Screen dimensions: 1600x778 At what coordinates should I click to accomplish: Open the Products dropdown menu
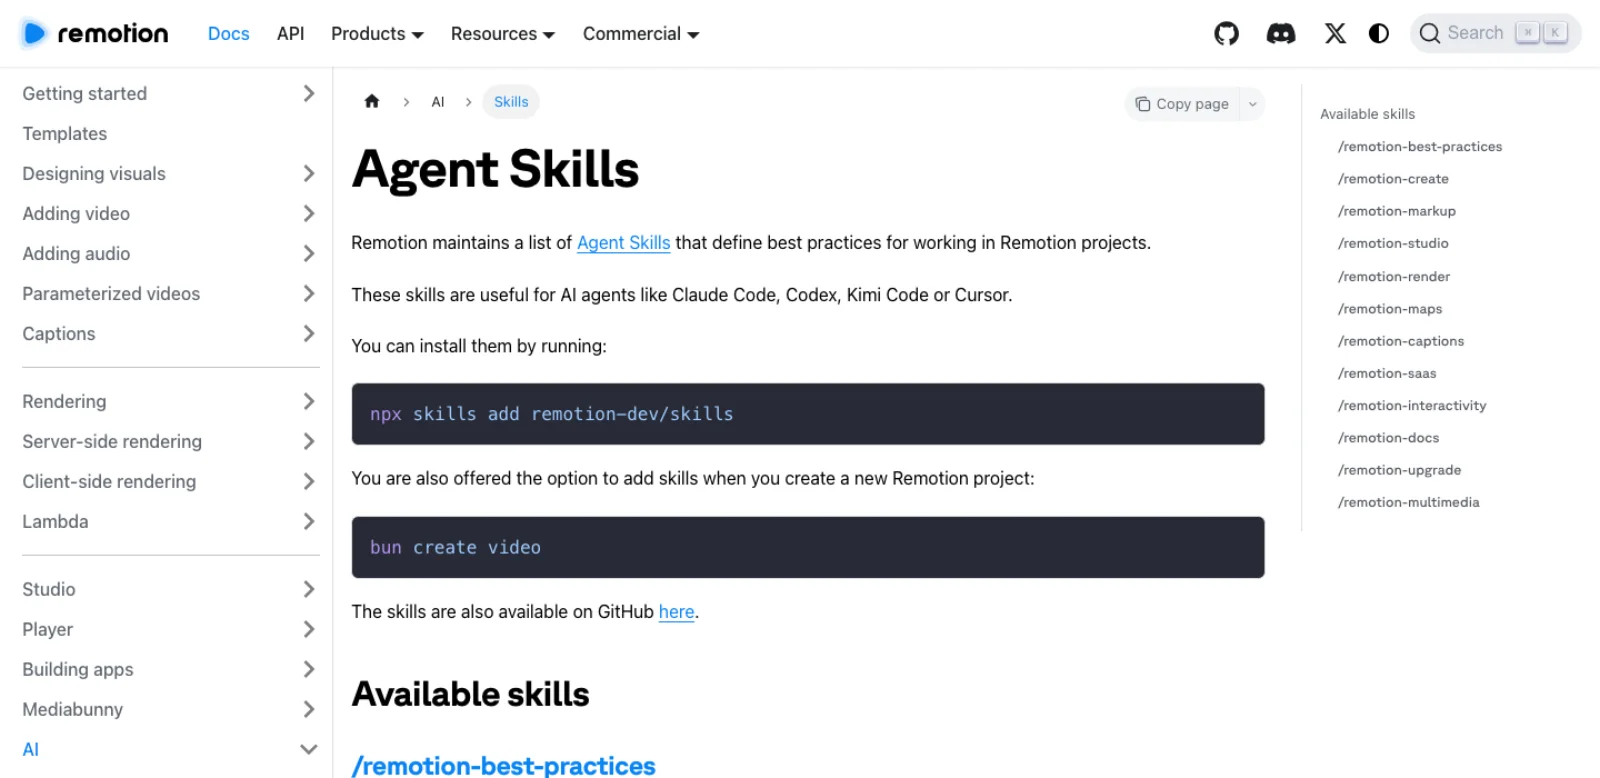click(377, 33)
